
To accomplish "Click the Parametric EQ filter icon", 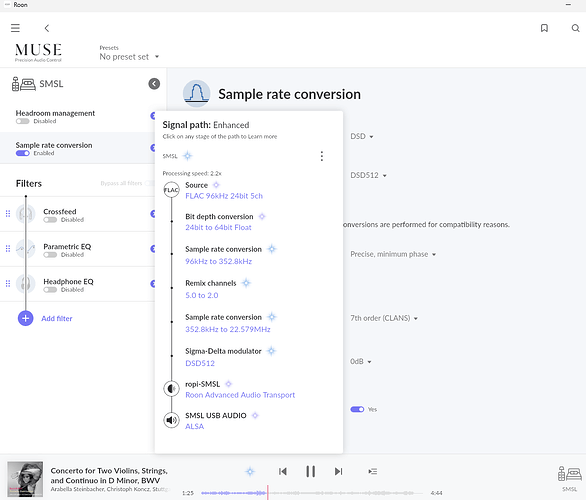I will (x=25, y=249).
